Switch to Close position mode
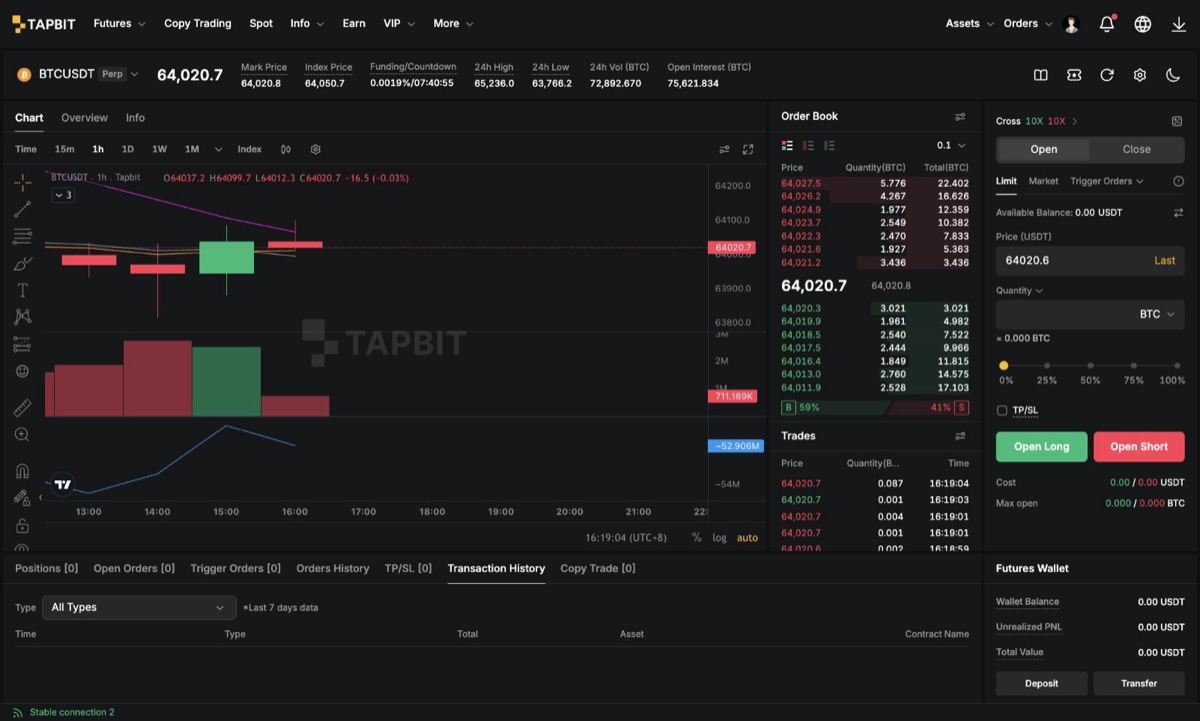Image resolution: width=1200 pixels, height=721 pixels. pos(1136,149)
